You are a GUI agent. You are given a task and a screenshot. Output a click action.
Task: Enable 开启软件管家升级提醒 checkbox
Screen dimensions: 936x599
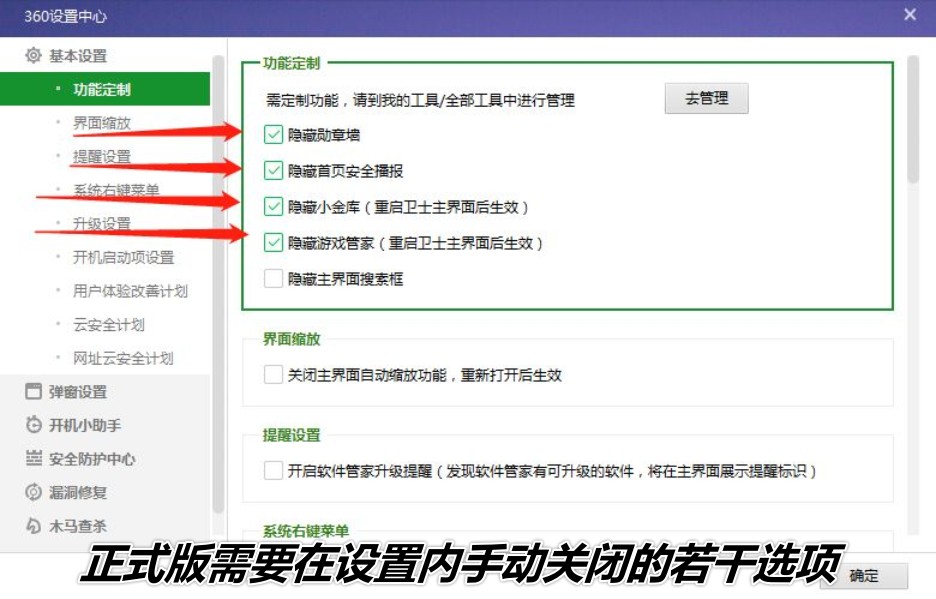click(x=273, y=470)
